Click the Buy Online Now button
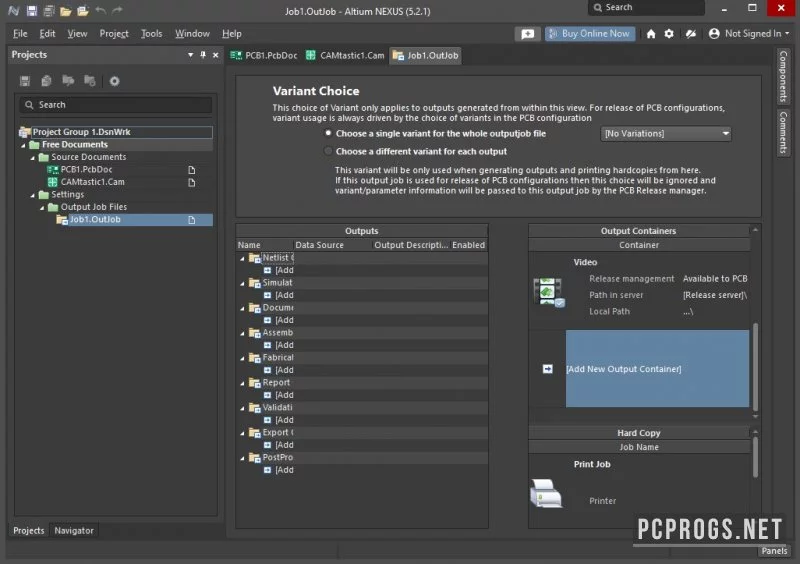800x564 pixels. coord(590,34)
